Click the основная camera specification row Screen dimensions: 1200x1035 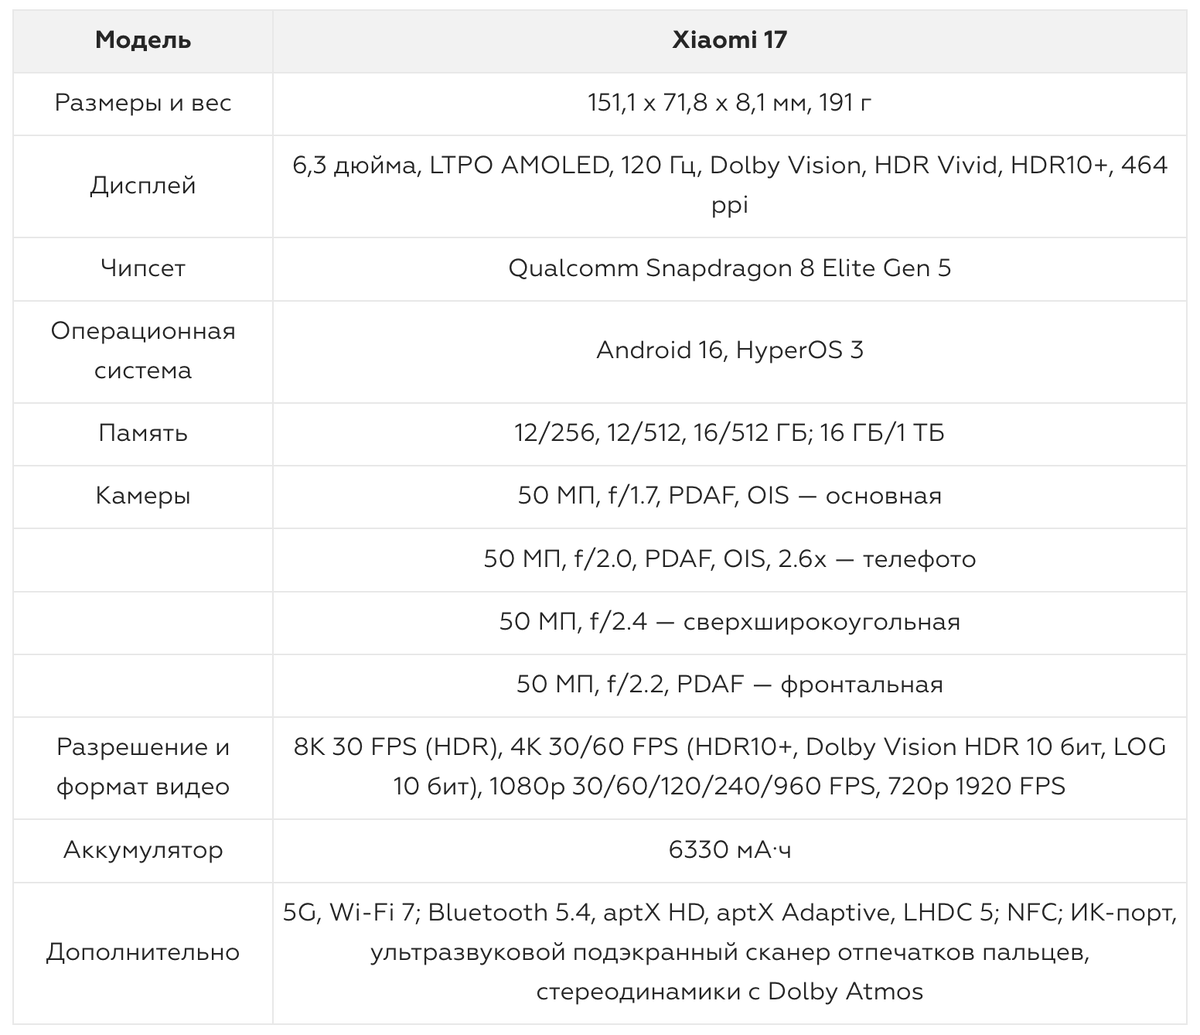click(729, 496)
